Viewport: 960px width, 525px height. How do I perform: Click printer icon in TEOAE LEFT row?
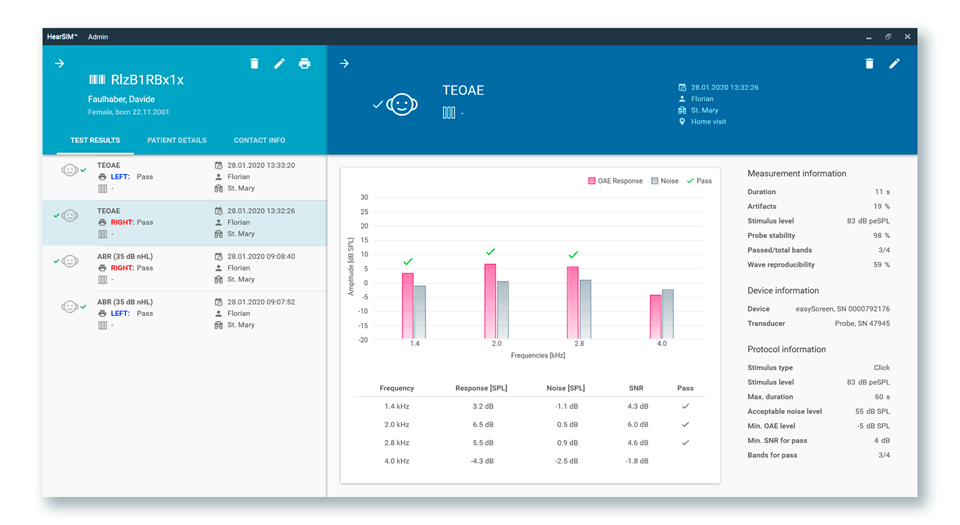pyautogui.click(x=102, y=177)
